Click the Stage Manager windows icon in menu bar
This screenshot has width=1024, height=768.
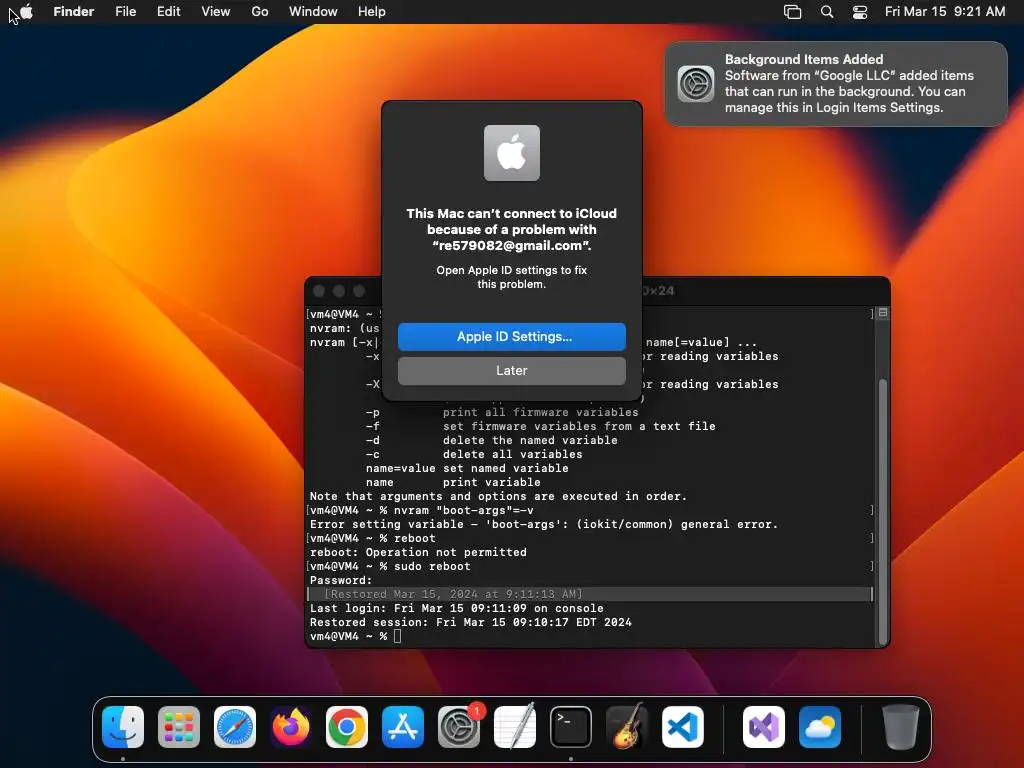(x=792, y=12)
